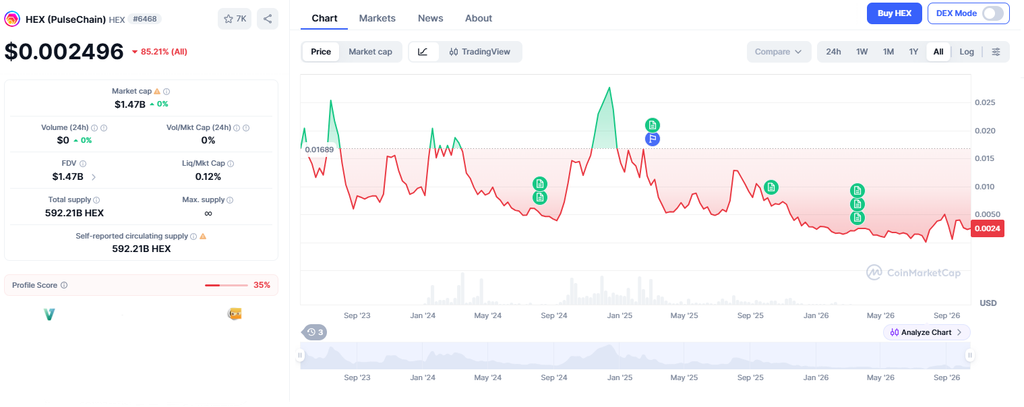This screenshot has width=1024, height=407.
Task: Select the Market cap view toggle
Action: click(x=370, y=52)
